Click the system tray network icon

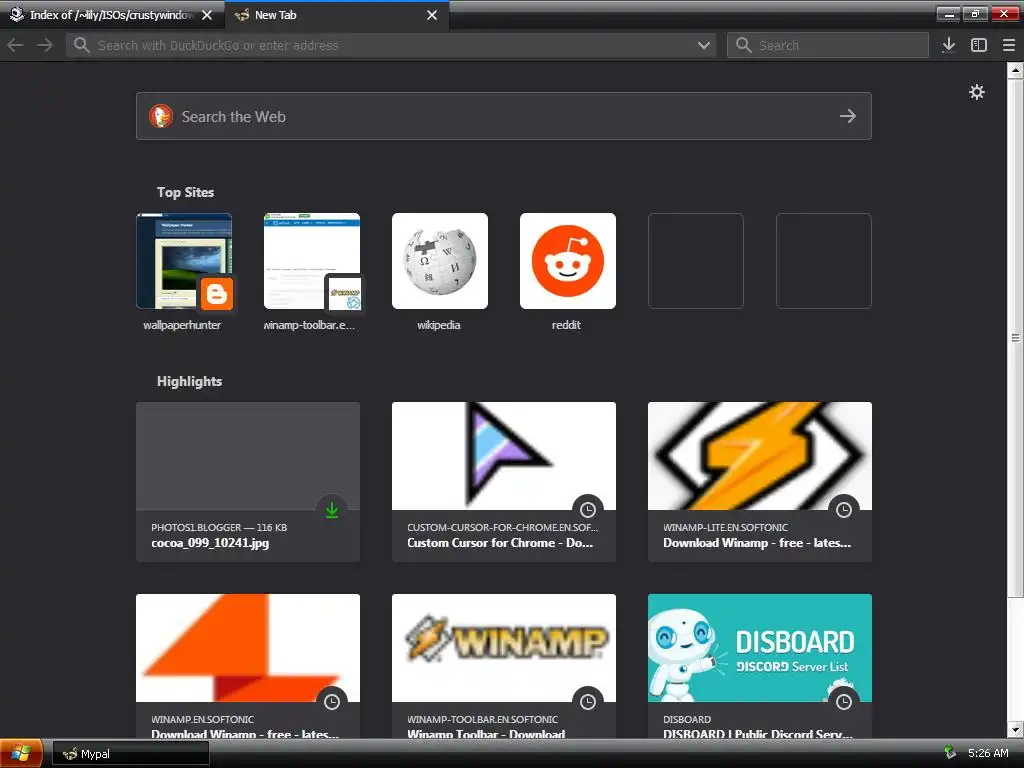tap(950, 753)
